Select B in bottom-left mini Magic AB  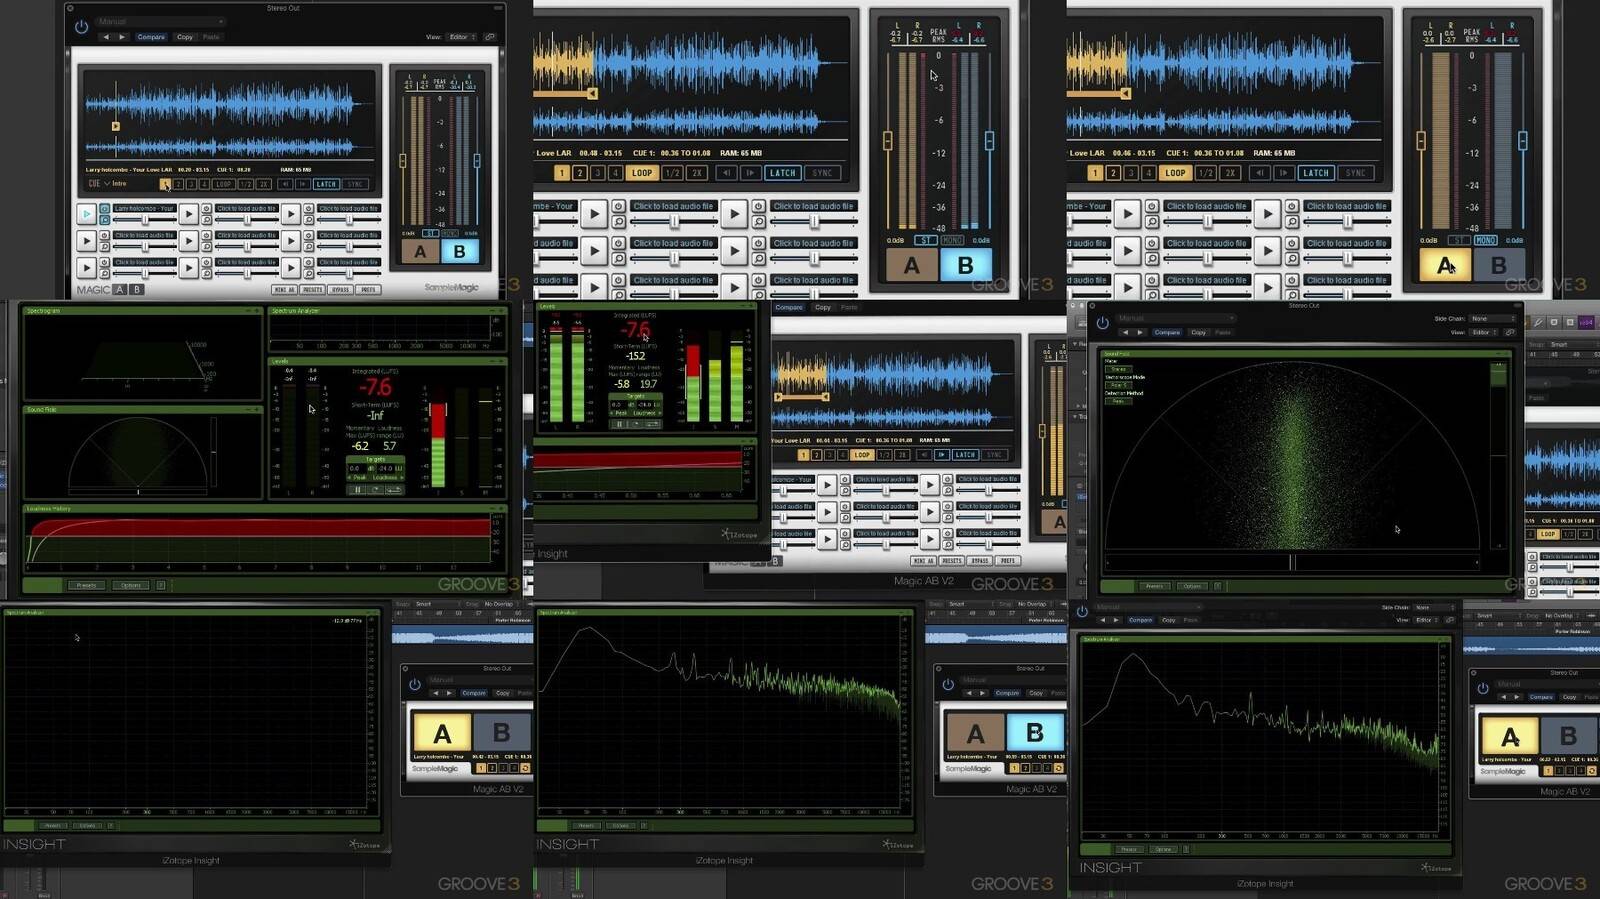(x=501, y=733)
